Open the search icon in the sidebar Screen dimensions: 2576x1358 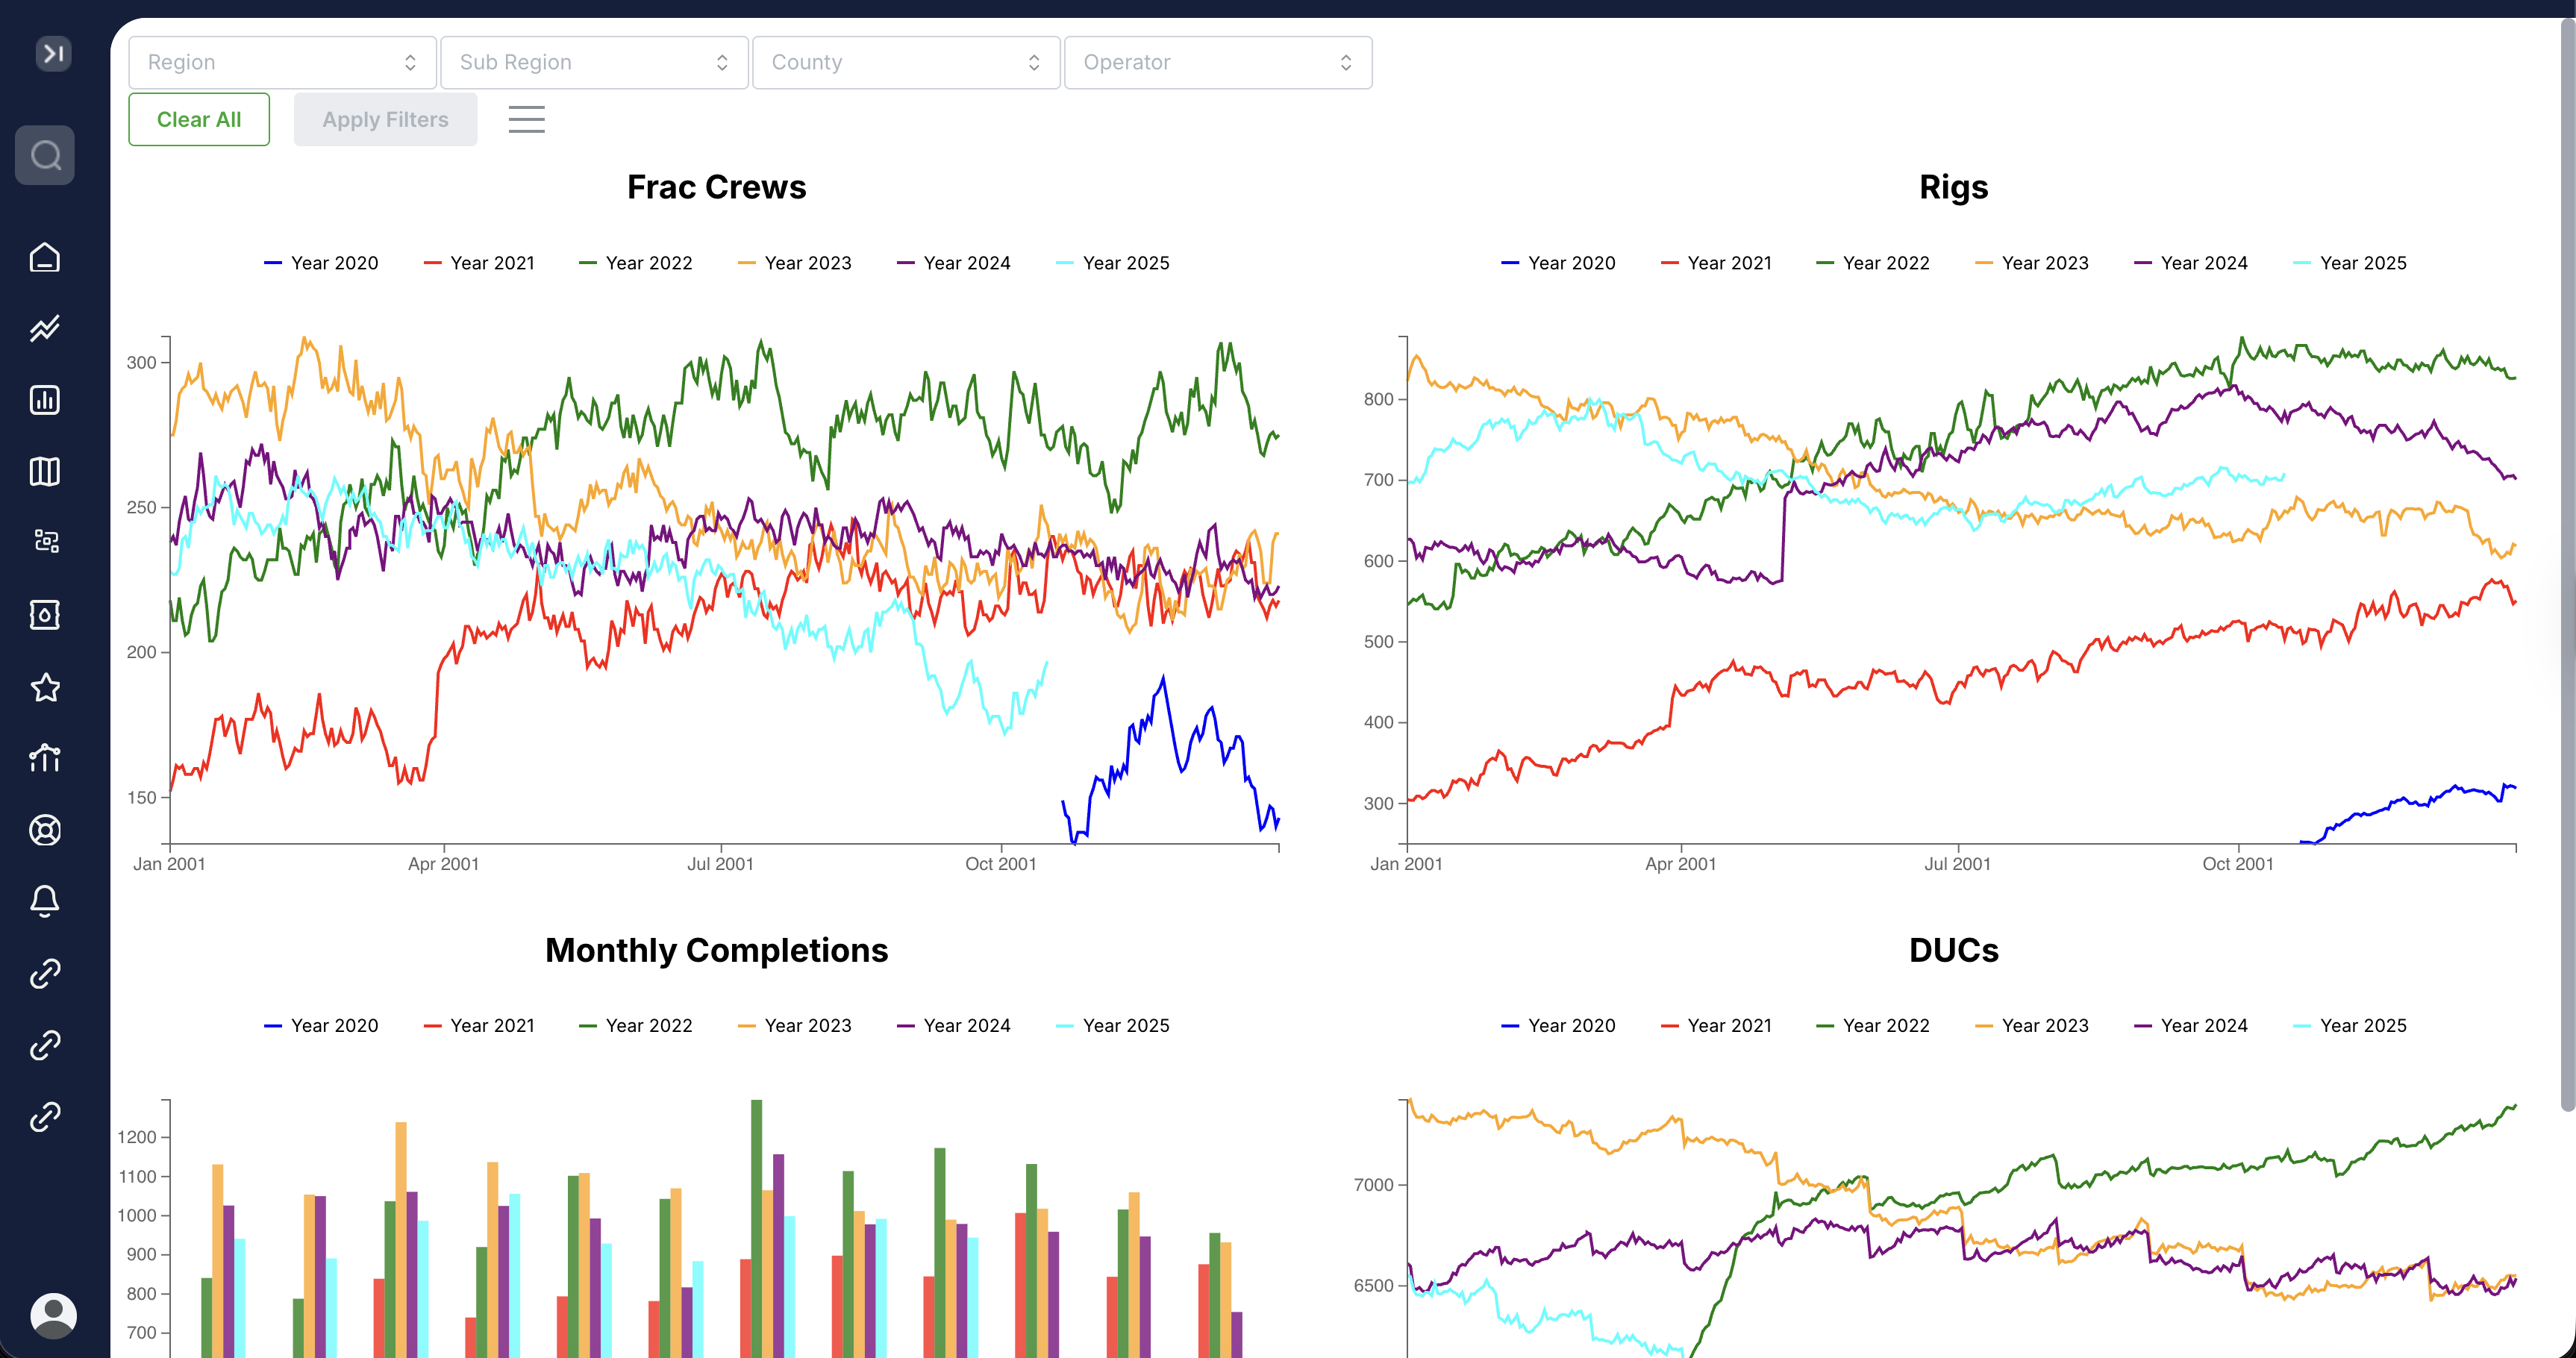click(45, 155)
